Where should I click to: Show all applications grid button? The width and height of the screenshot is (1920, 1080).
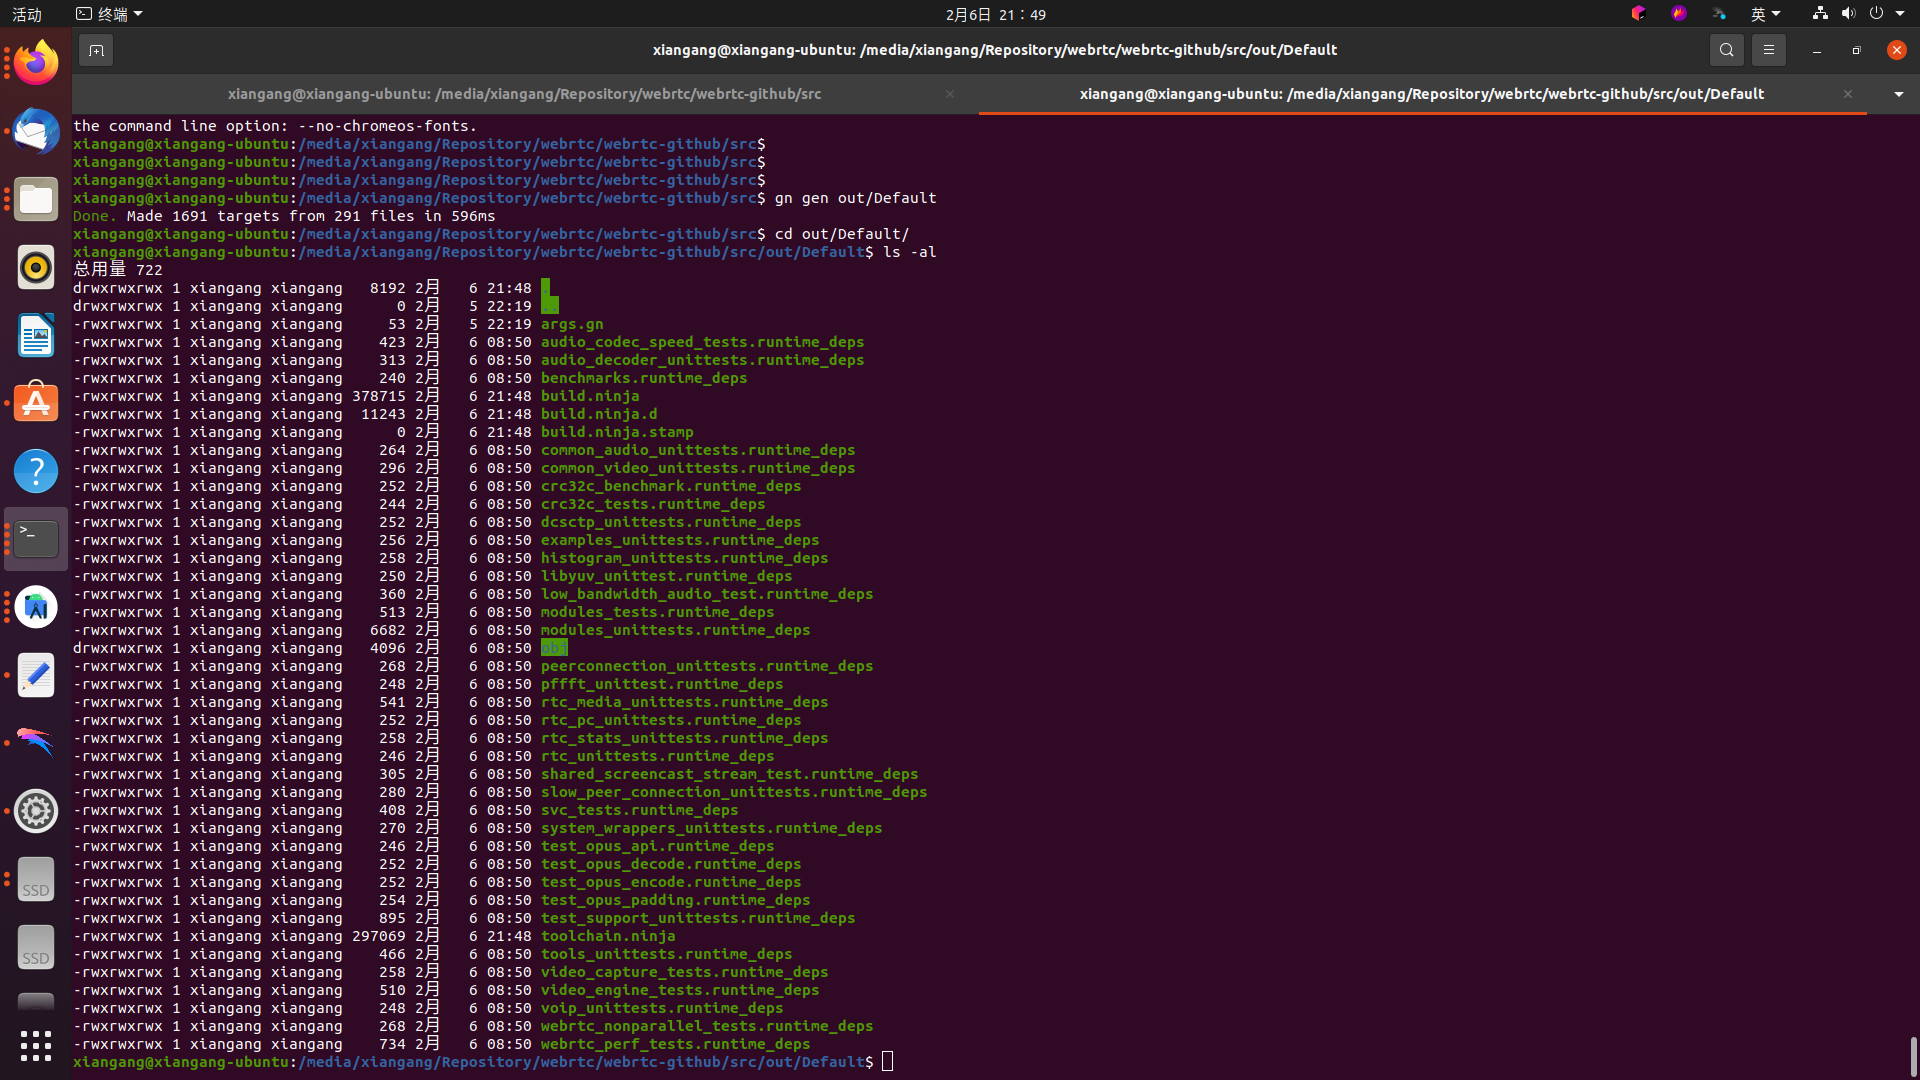pos(36,1046)
